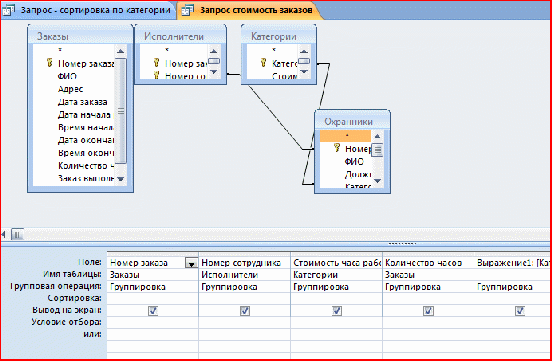The width and height of the screenshot is (553, 362).
Task: Uncheck the show box in the «Номер заказа» column
Action: click(153, 310)
